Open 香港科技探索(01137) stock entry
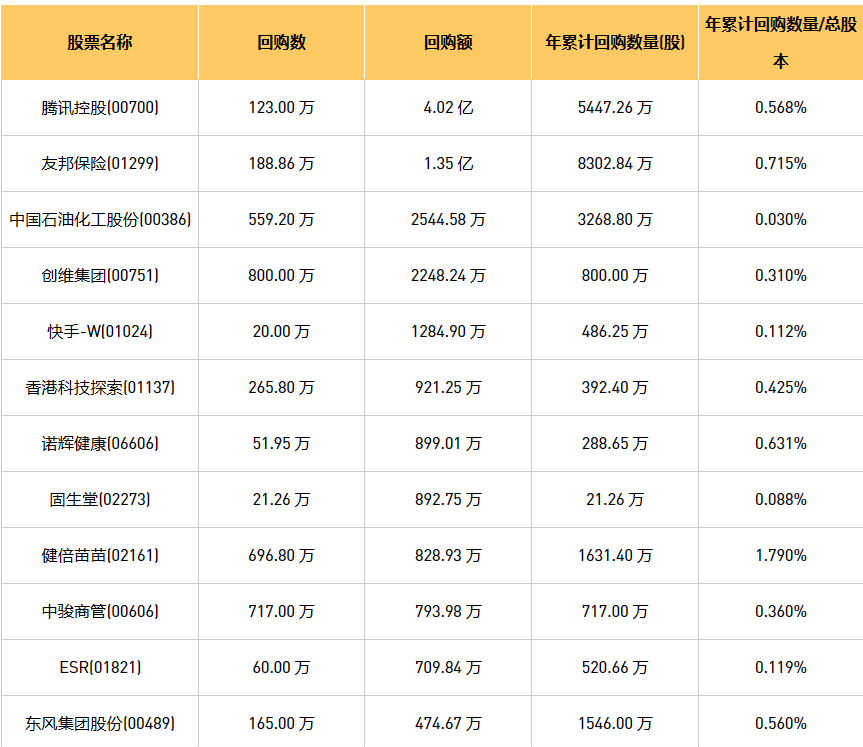Viewport: 863px width, 747px height. point(99,387)
